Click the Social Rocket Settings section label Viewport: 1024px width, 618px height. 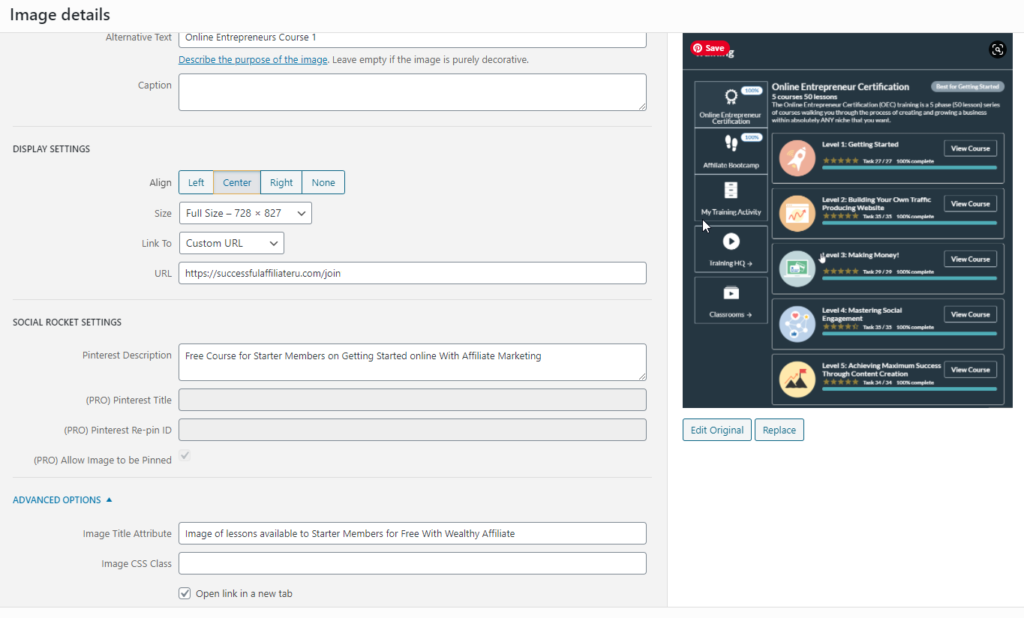point(67,322)
